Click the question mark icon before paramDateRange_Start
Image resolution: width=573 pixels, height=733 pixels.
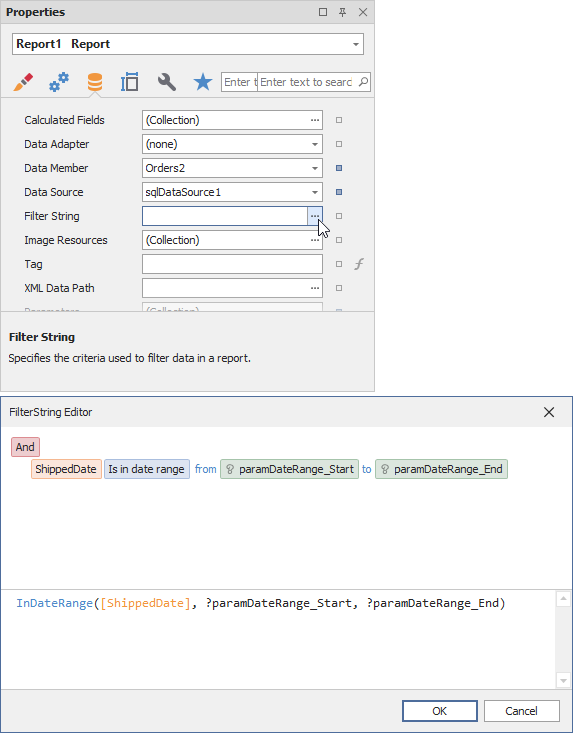pos(230,469)
